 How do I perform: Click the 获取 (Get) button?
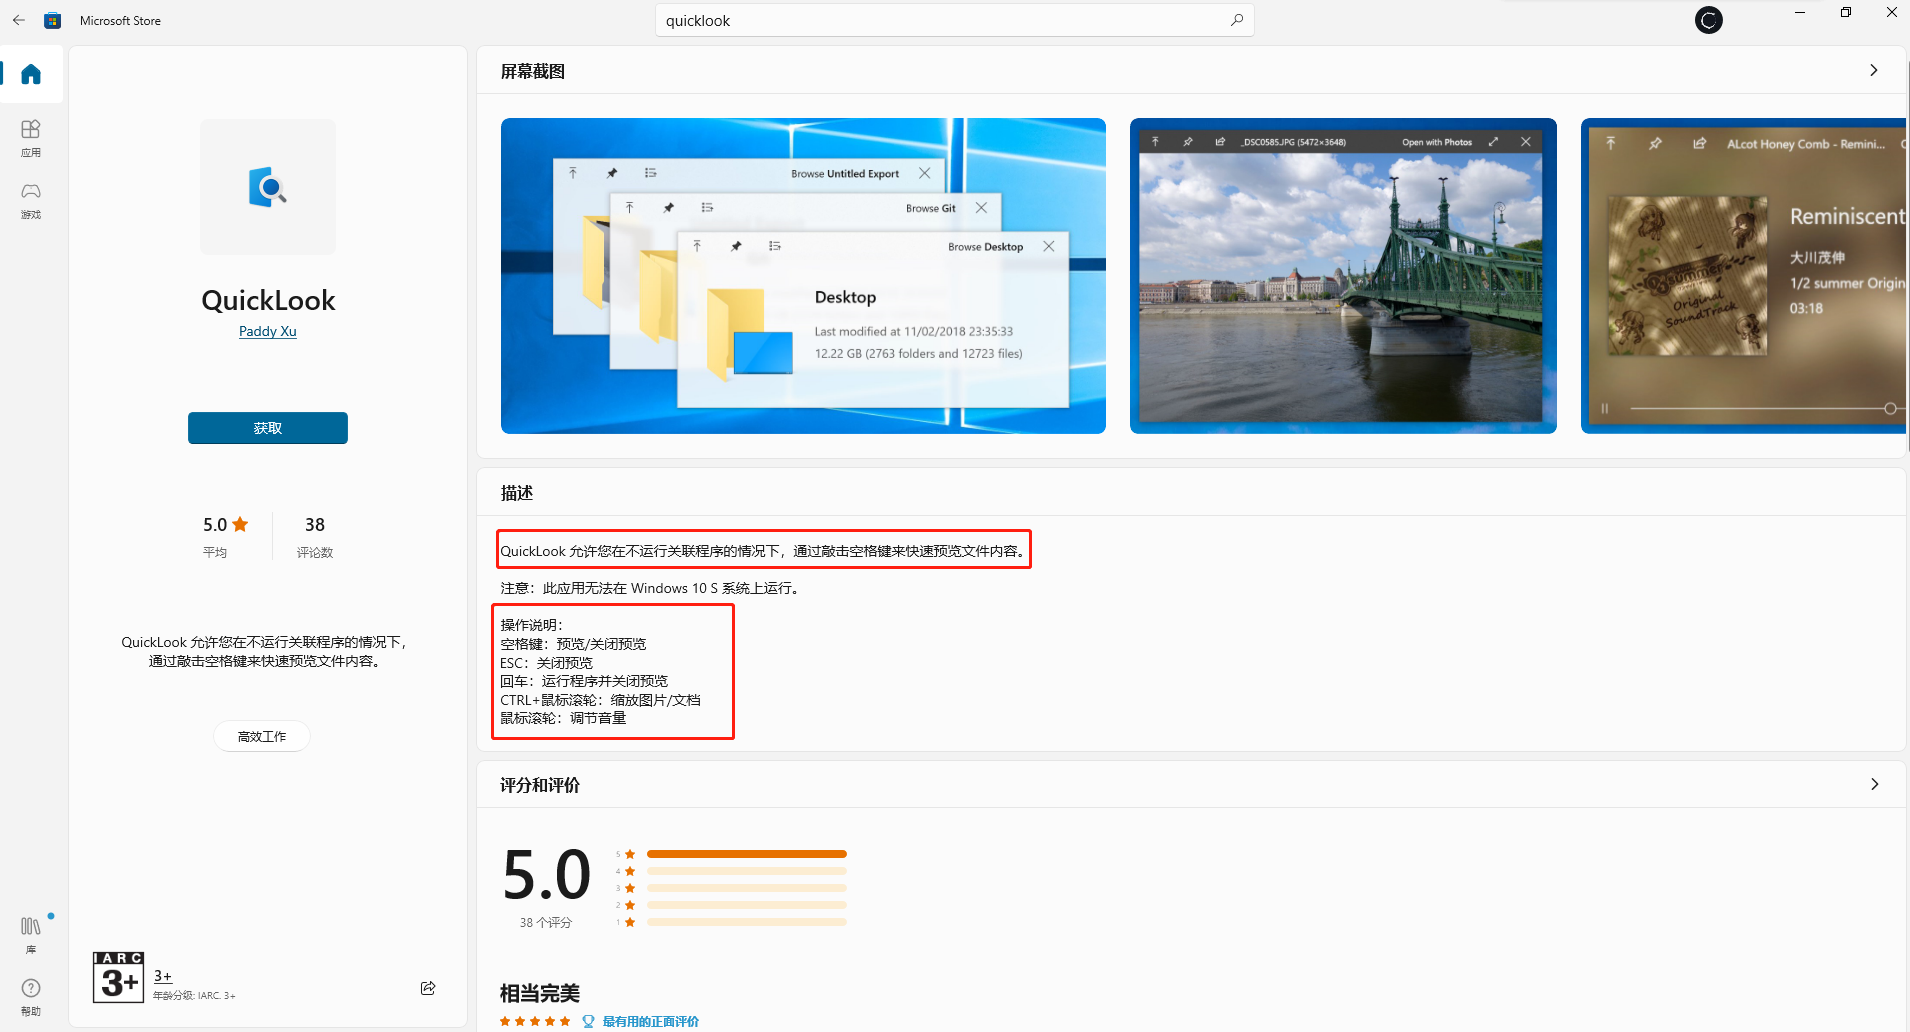click(268, 428)
